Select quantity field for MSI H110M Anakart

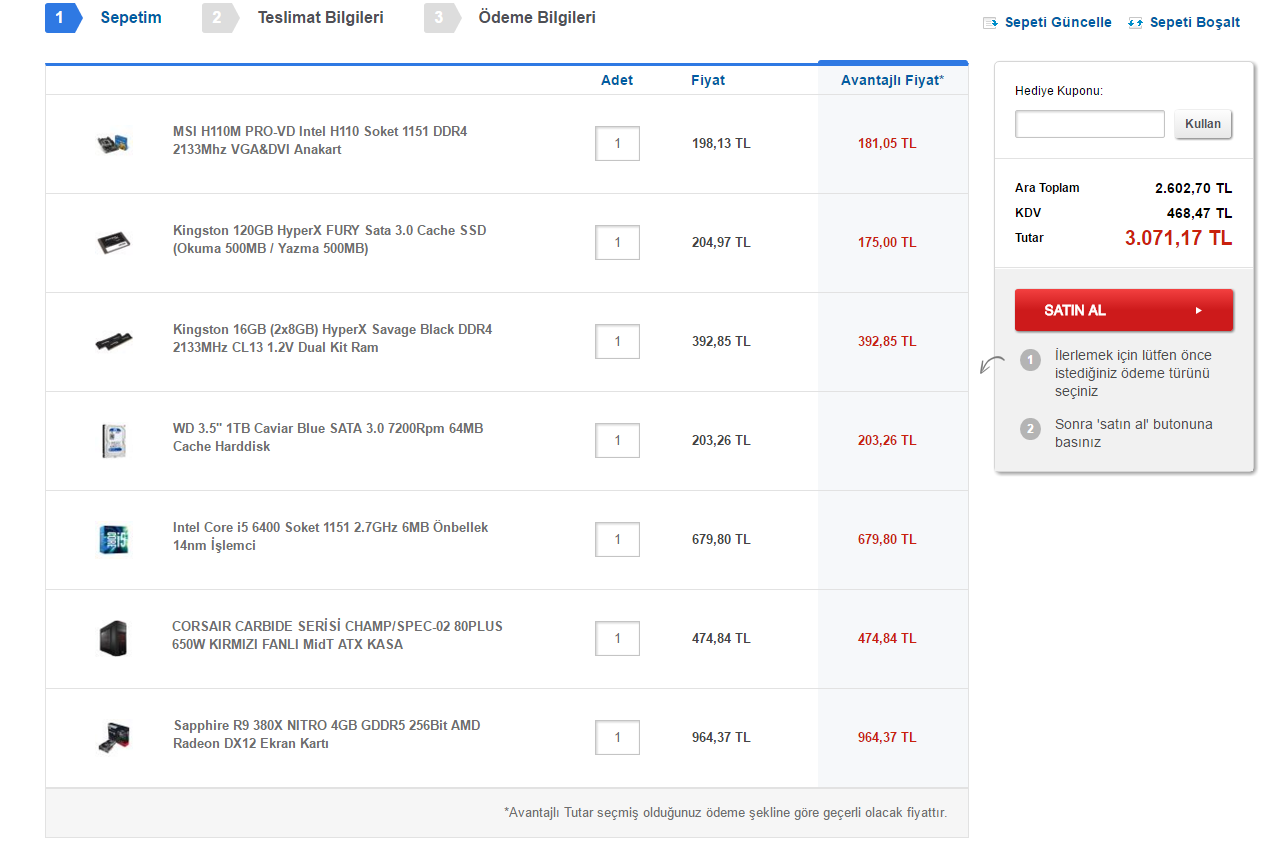point(617,143)
